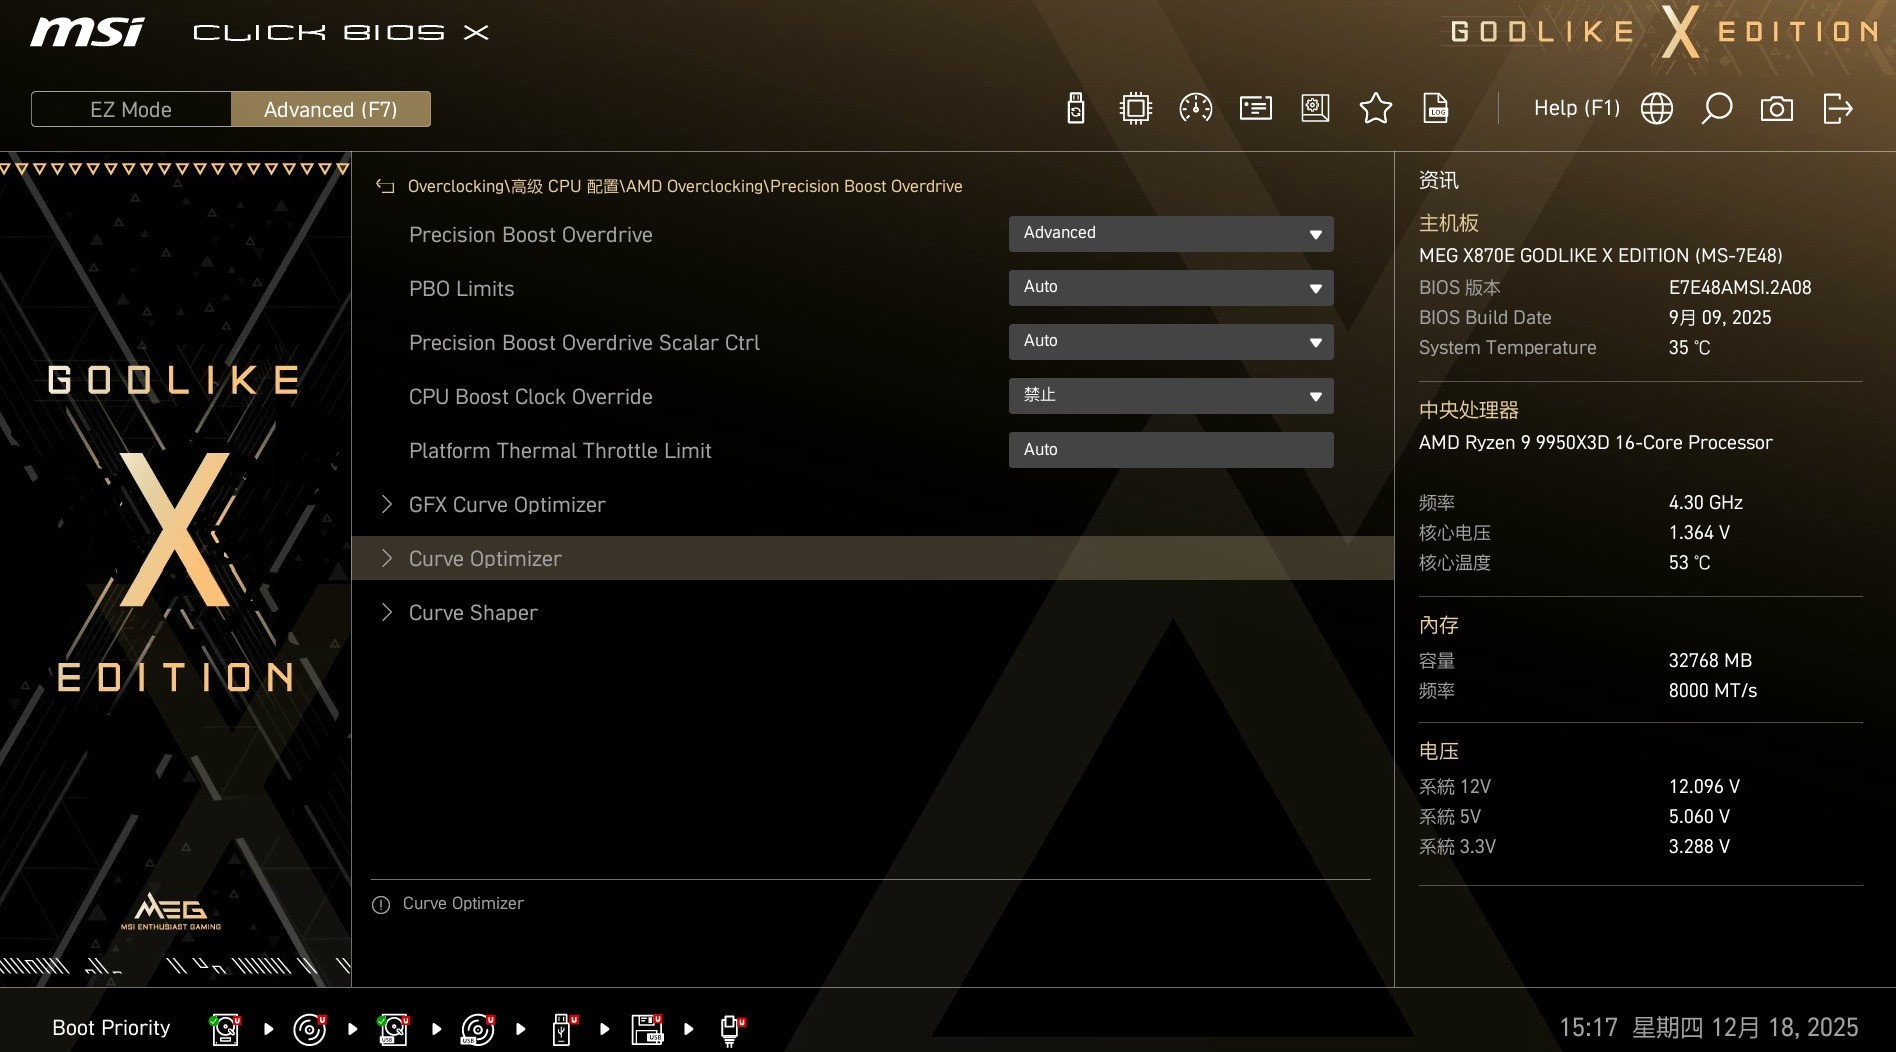Switch to EZ Mode
Viewport: 1896px width, 1052px height.
(131, 109)
